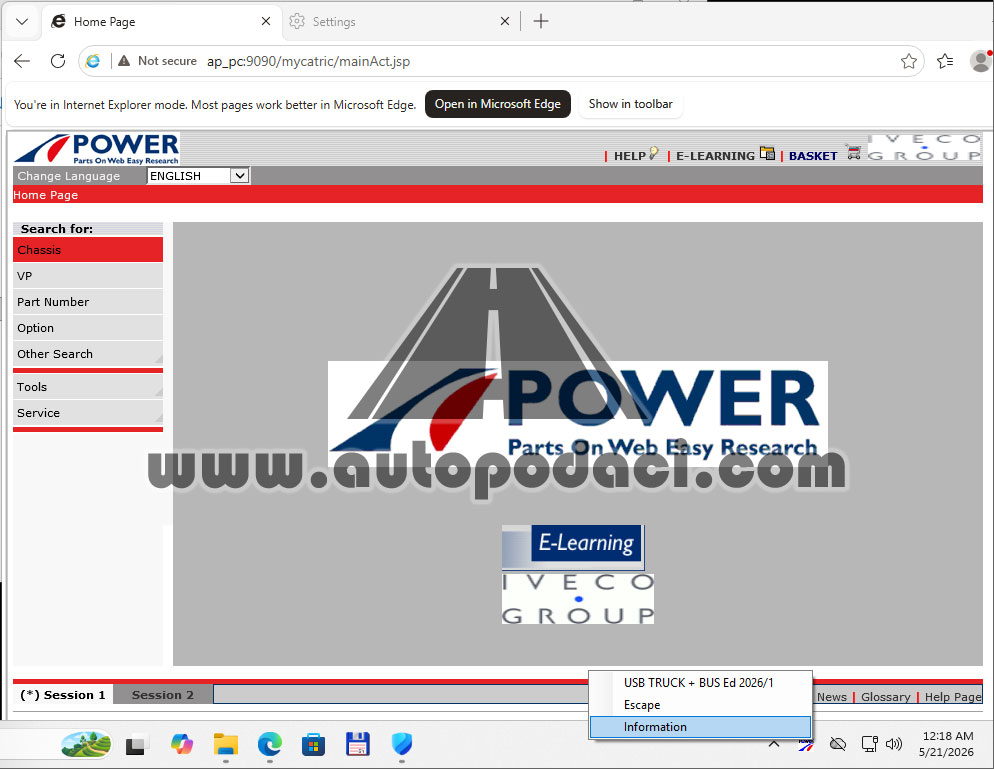The width and height of the screenshot is (994, 769).
Task: Click the Power tray icon
Action: [806, 744]
